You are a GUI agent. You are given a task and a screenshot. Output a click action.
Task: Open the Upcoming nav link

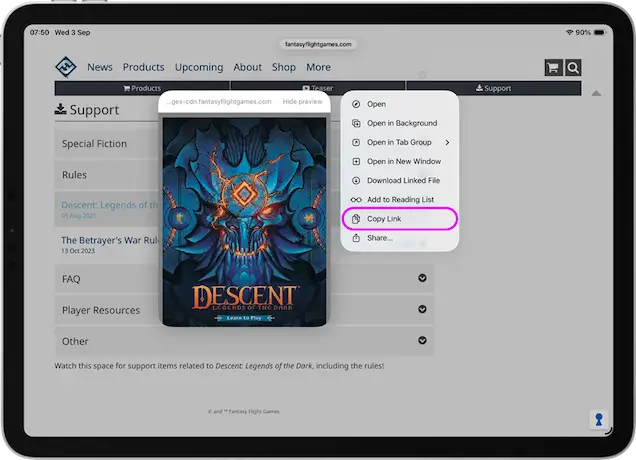click(x=199, y=67)
